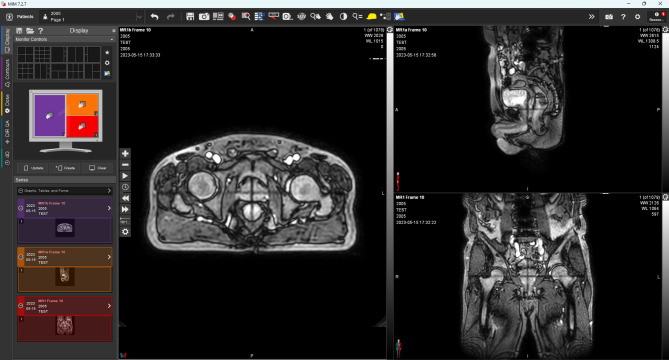Toggle the circle on the purple series header
Screen dimensions: 669x360
20,208
